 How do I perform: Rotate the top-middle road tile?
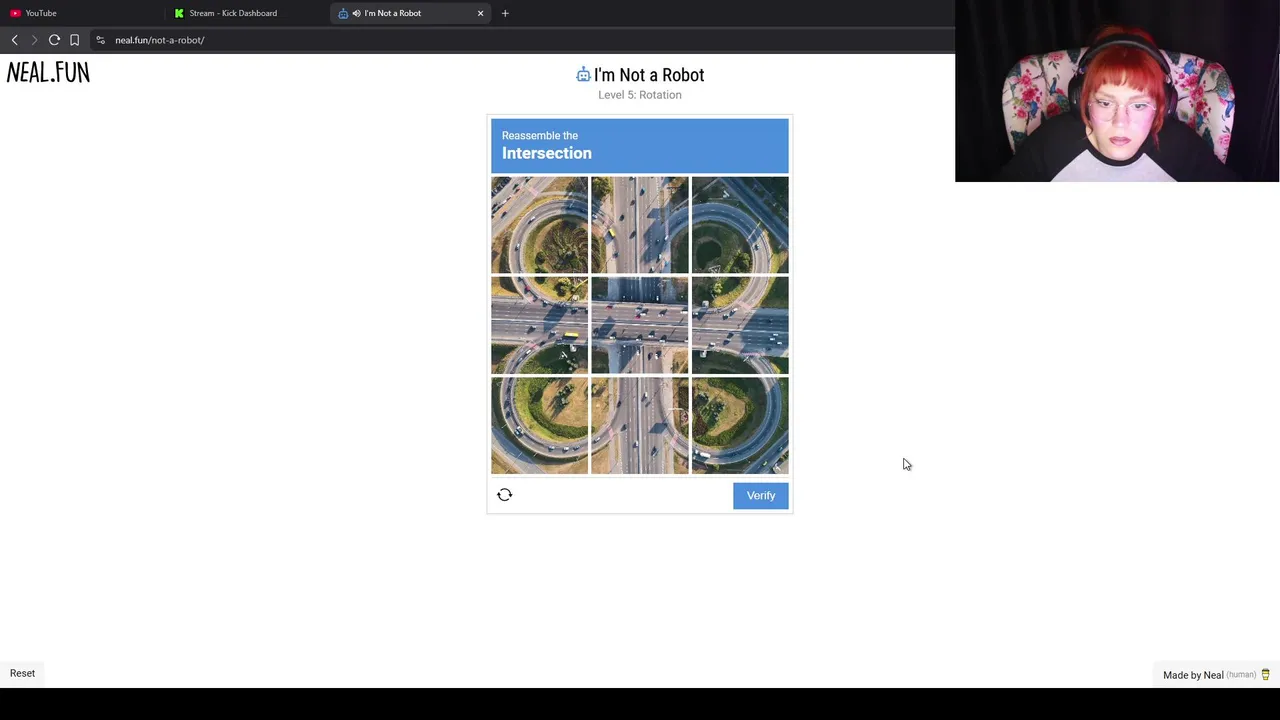(640, 225)
